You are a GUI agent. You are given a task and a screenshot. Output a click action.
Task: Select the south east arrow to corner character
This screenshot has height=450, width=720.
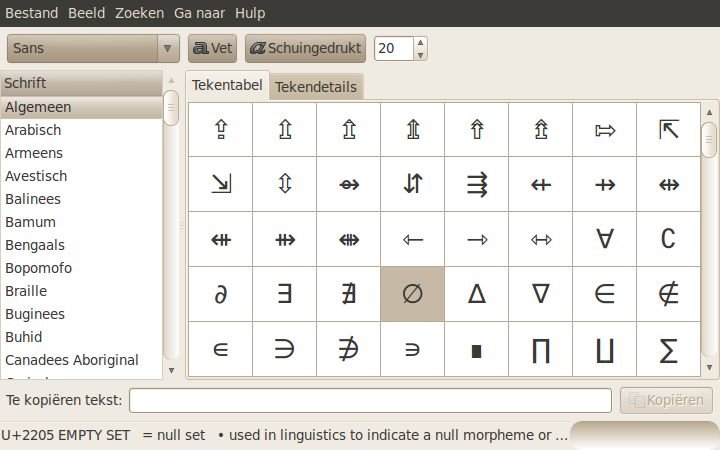pyautogui.click(x=220, y=184)
